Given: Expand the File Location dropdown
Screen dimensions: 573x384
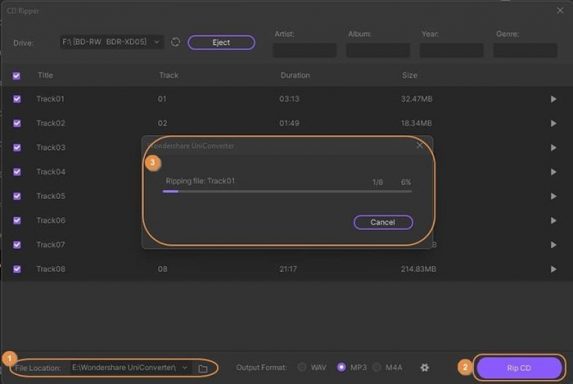Looking at the screenshot, I should [185, 368].
